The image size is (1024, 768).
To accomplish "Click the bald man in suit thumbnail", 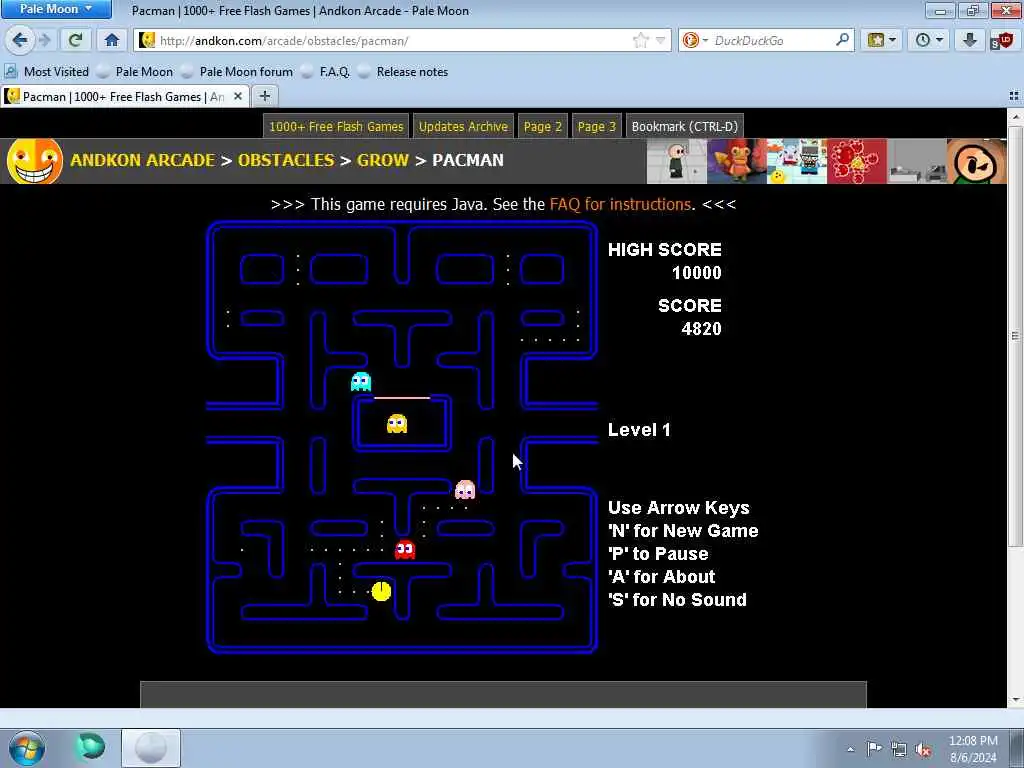I will [x=677, y=161].
